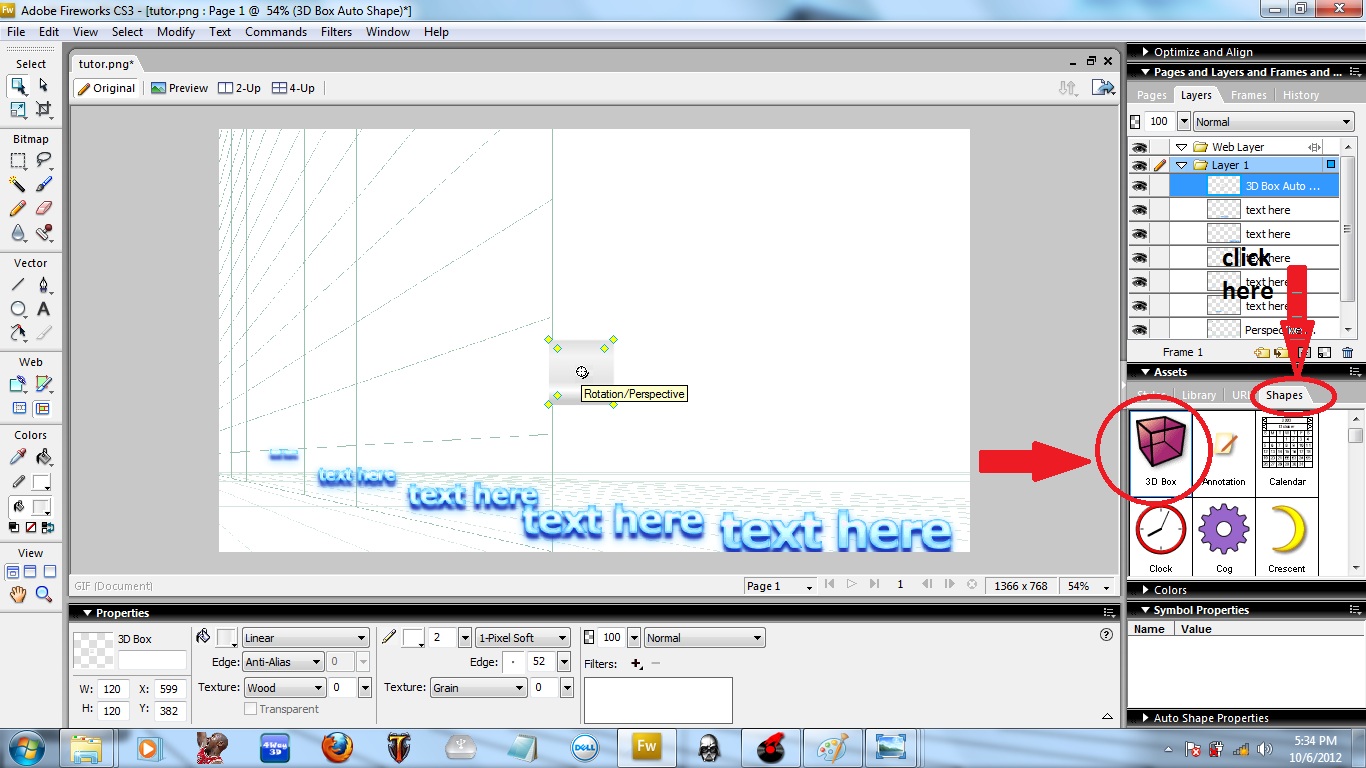Select the Lasso tool in Bitmap section
1366x768 pixels.
click(46, 160)
